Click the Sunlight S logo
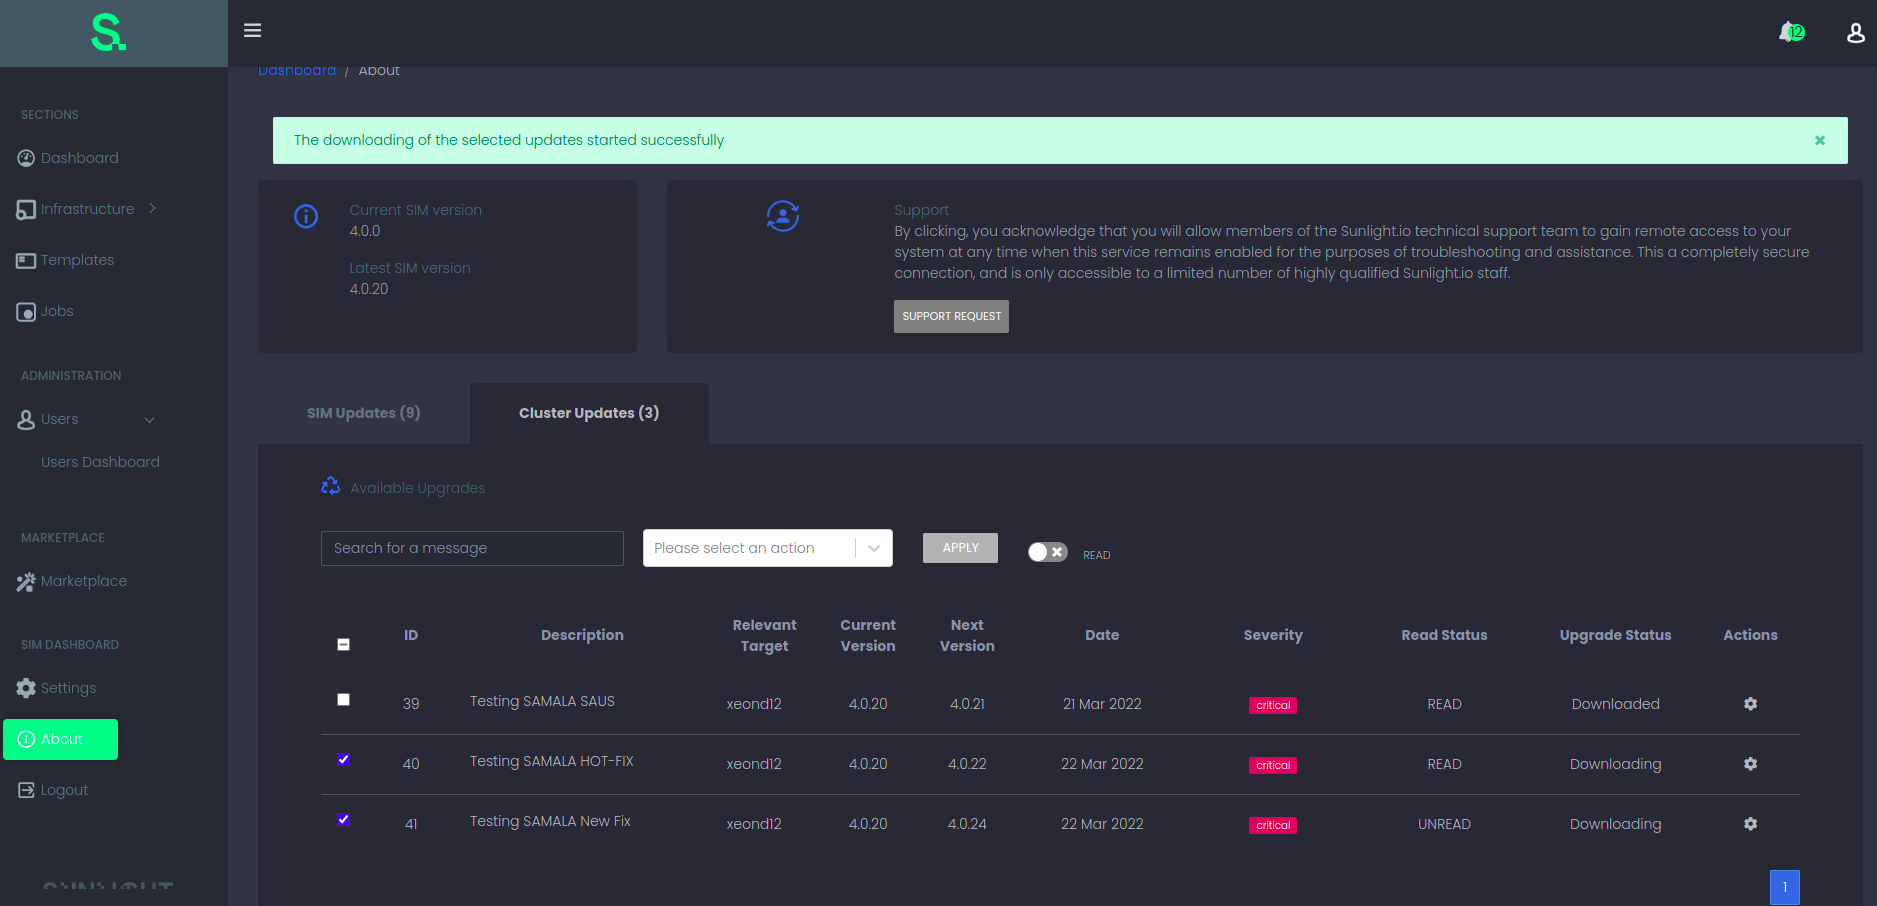Image resolution: width=1877 pixels, height=906 pixels. tap(108, 33)
